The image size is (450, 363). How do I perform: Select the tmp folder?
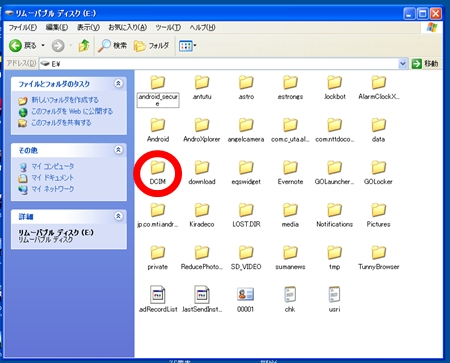pos(335,258)
